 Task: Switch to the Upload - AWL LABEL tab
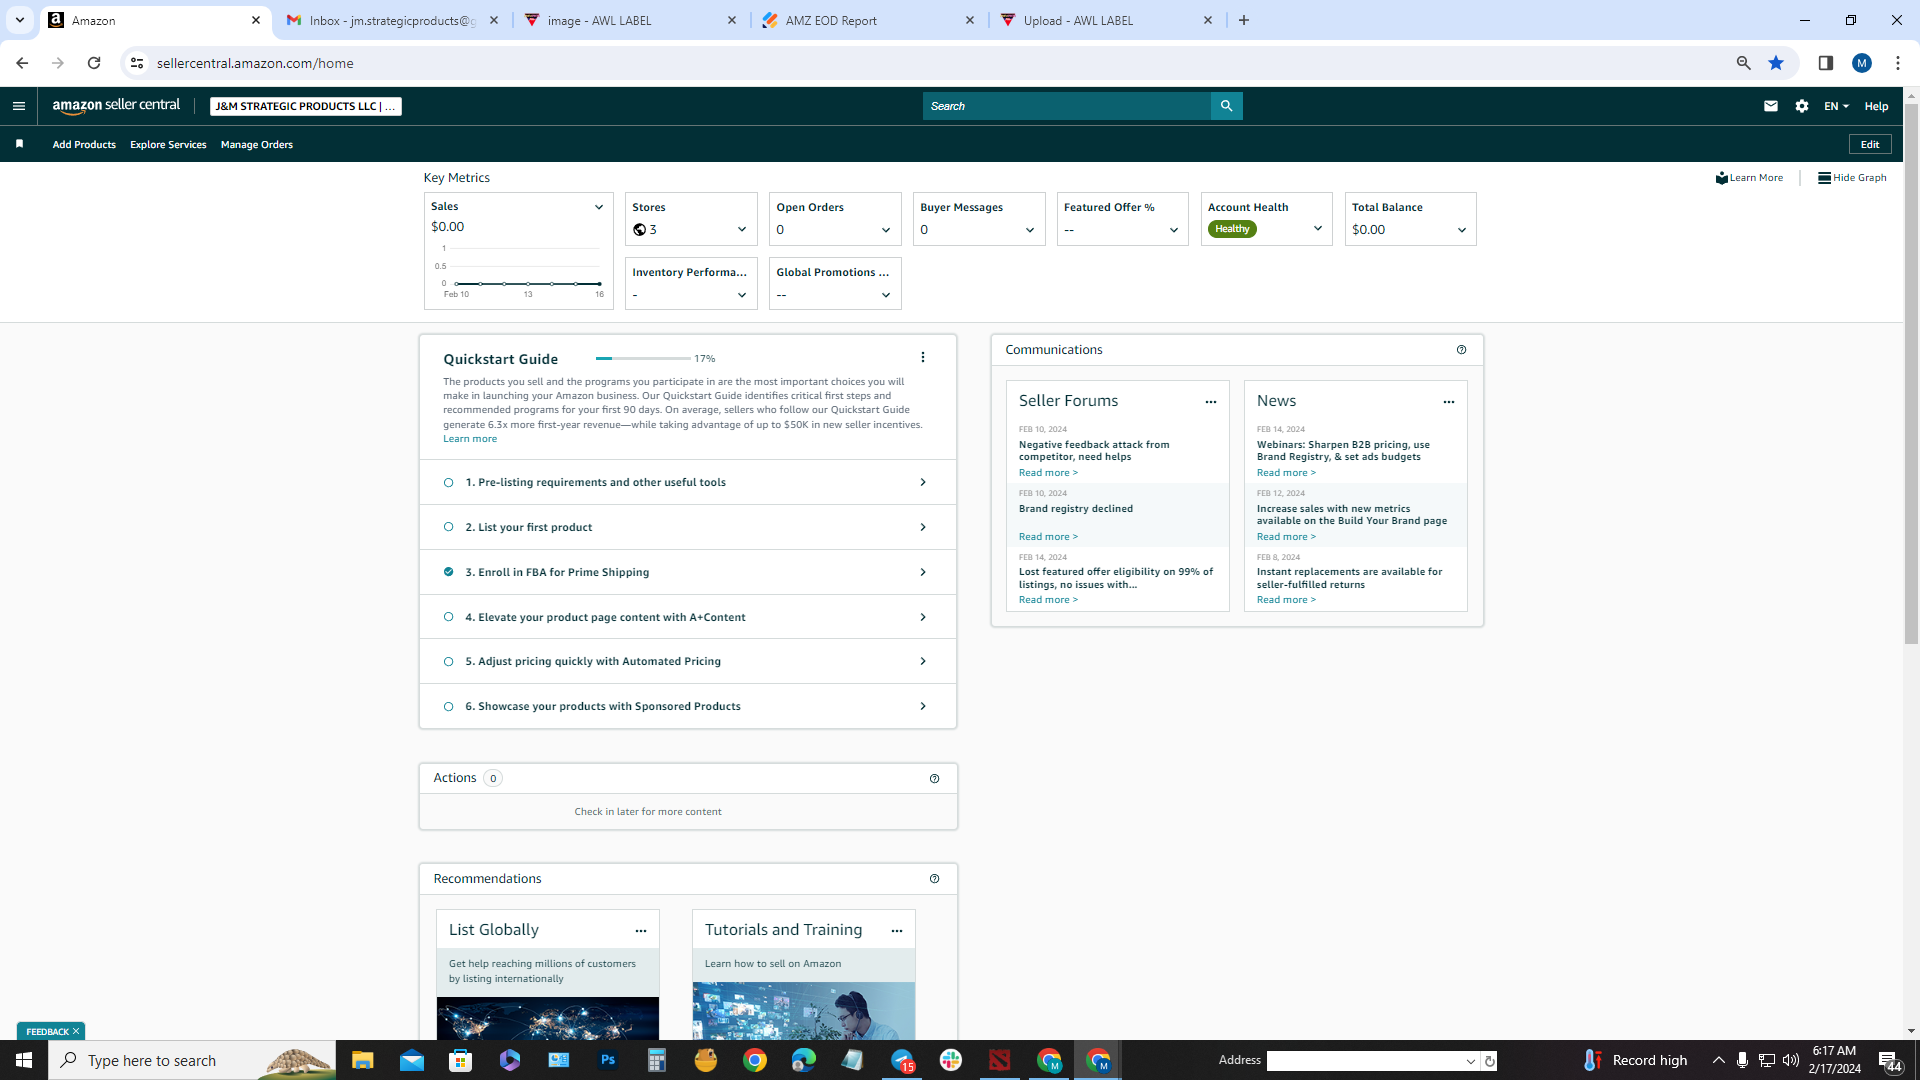pos(1107,20)
